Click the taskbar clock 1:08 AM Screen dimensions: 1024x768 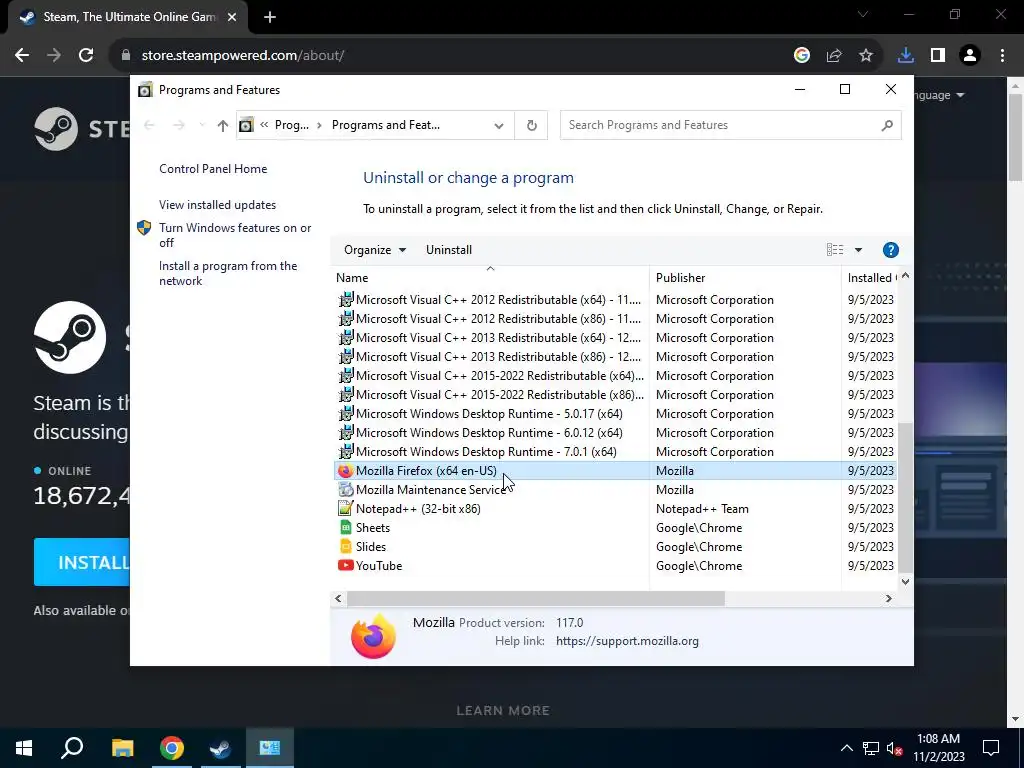coord(938,739)
